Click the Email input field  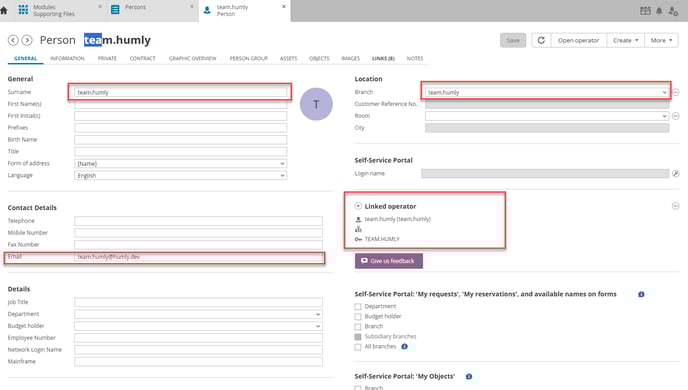pyautogui.click(x=198, y=257)
